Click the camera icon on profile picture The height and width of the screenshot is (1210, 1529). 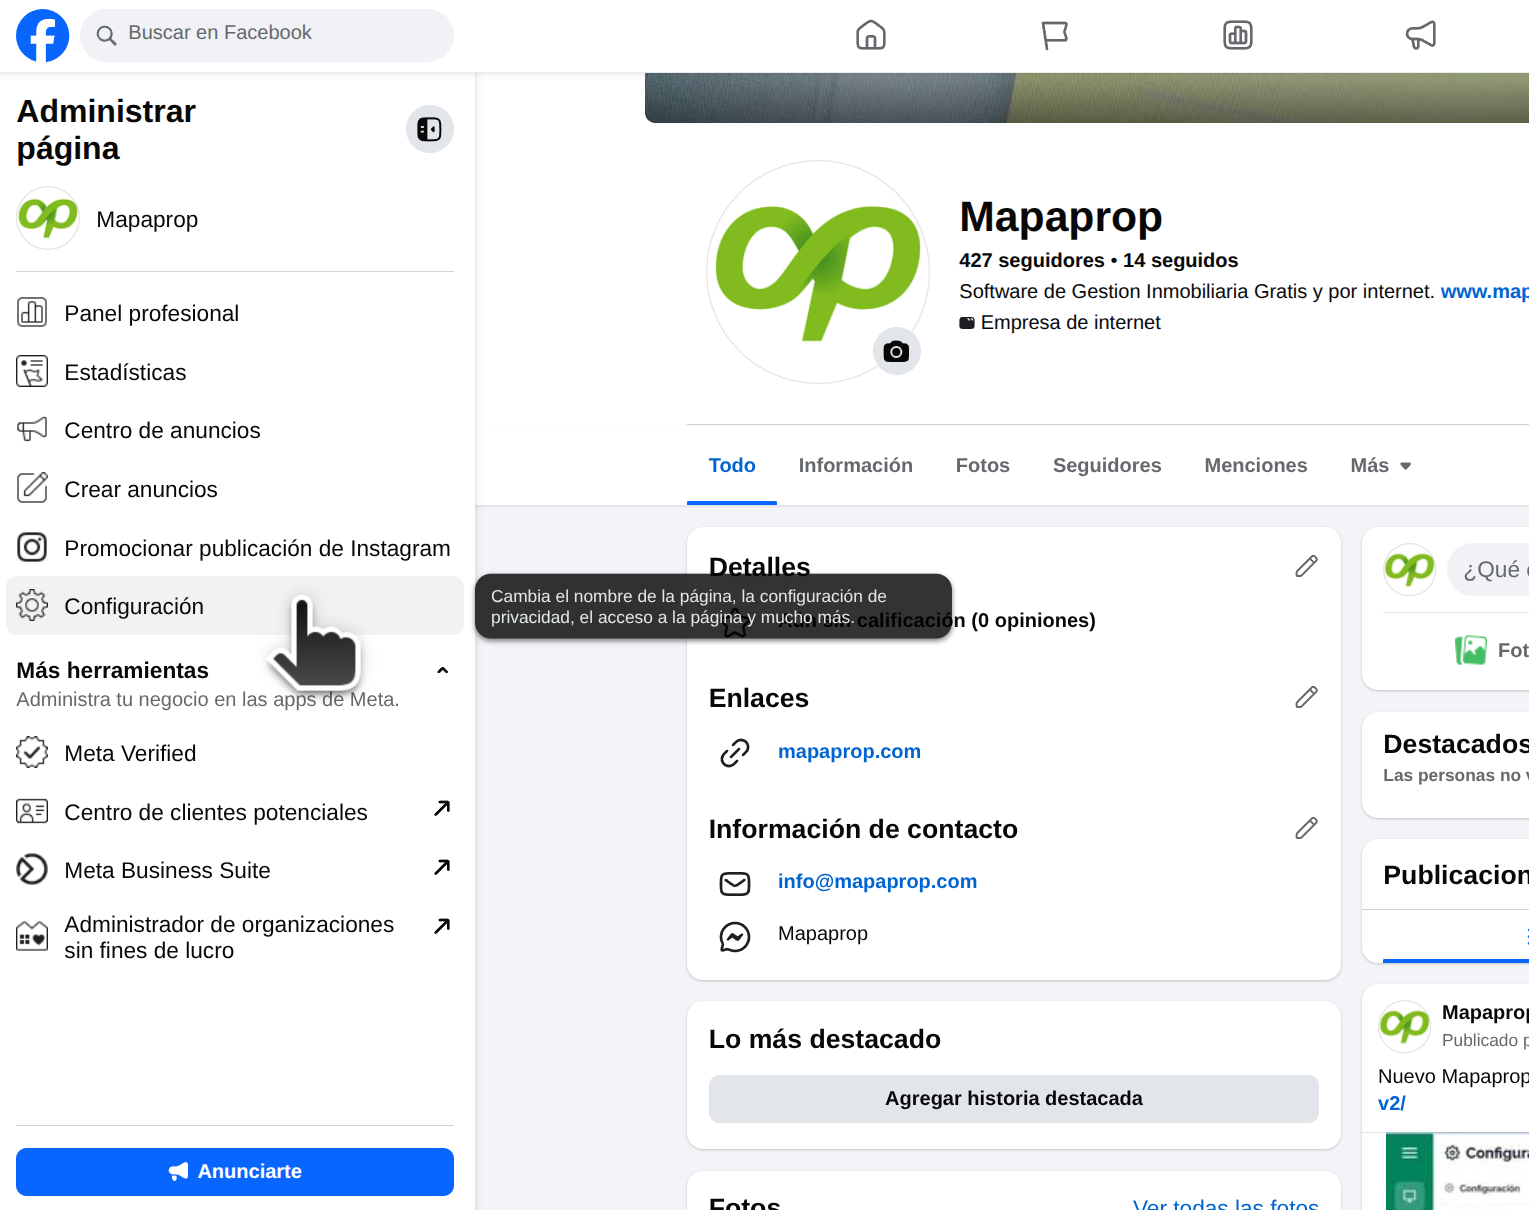tap(897, 351)
